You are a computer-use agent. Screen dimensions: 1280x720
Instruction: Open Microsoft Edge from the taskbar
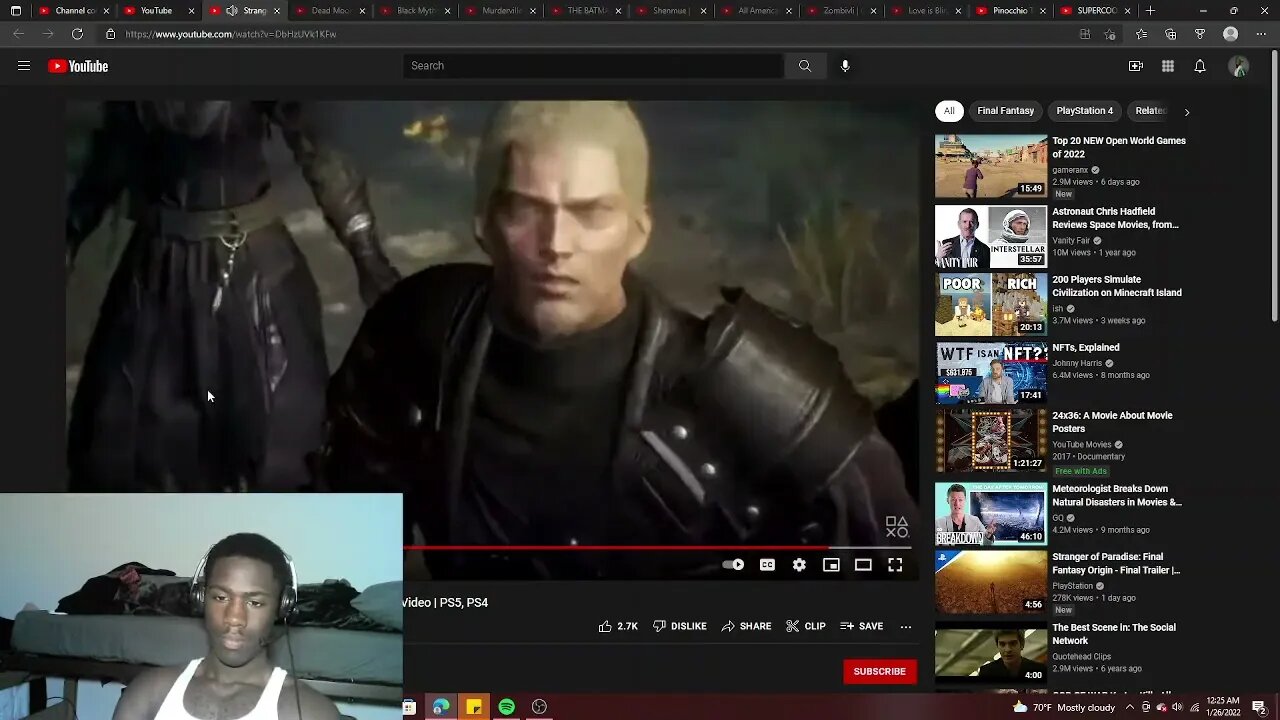tap(441, 707)
